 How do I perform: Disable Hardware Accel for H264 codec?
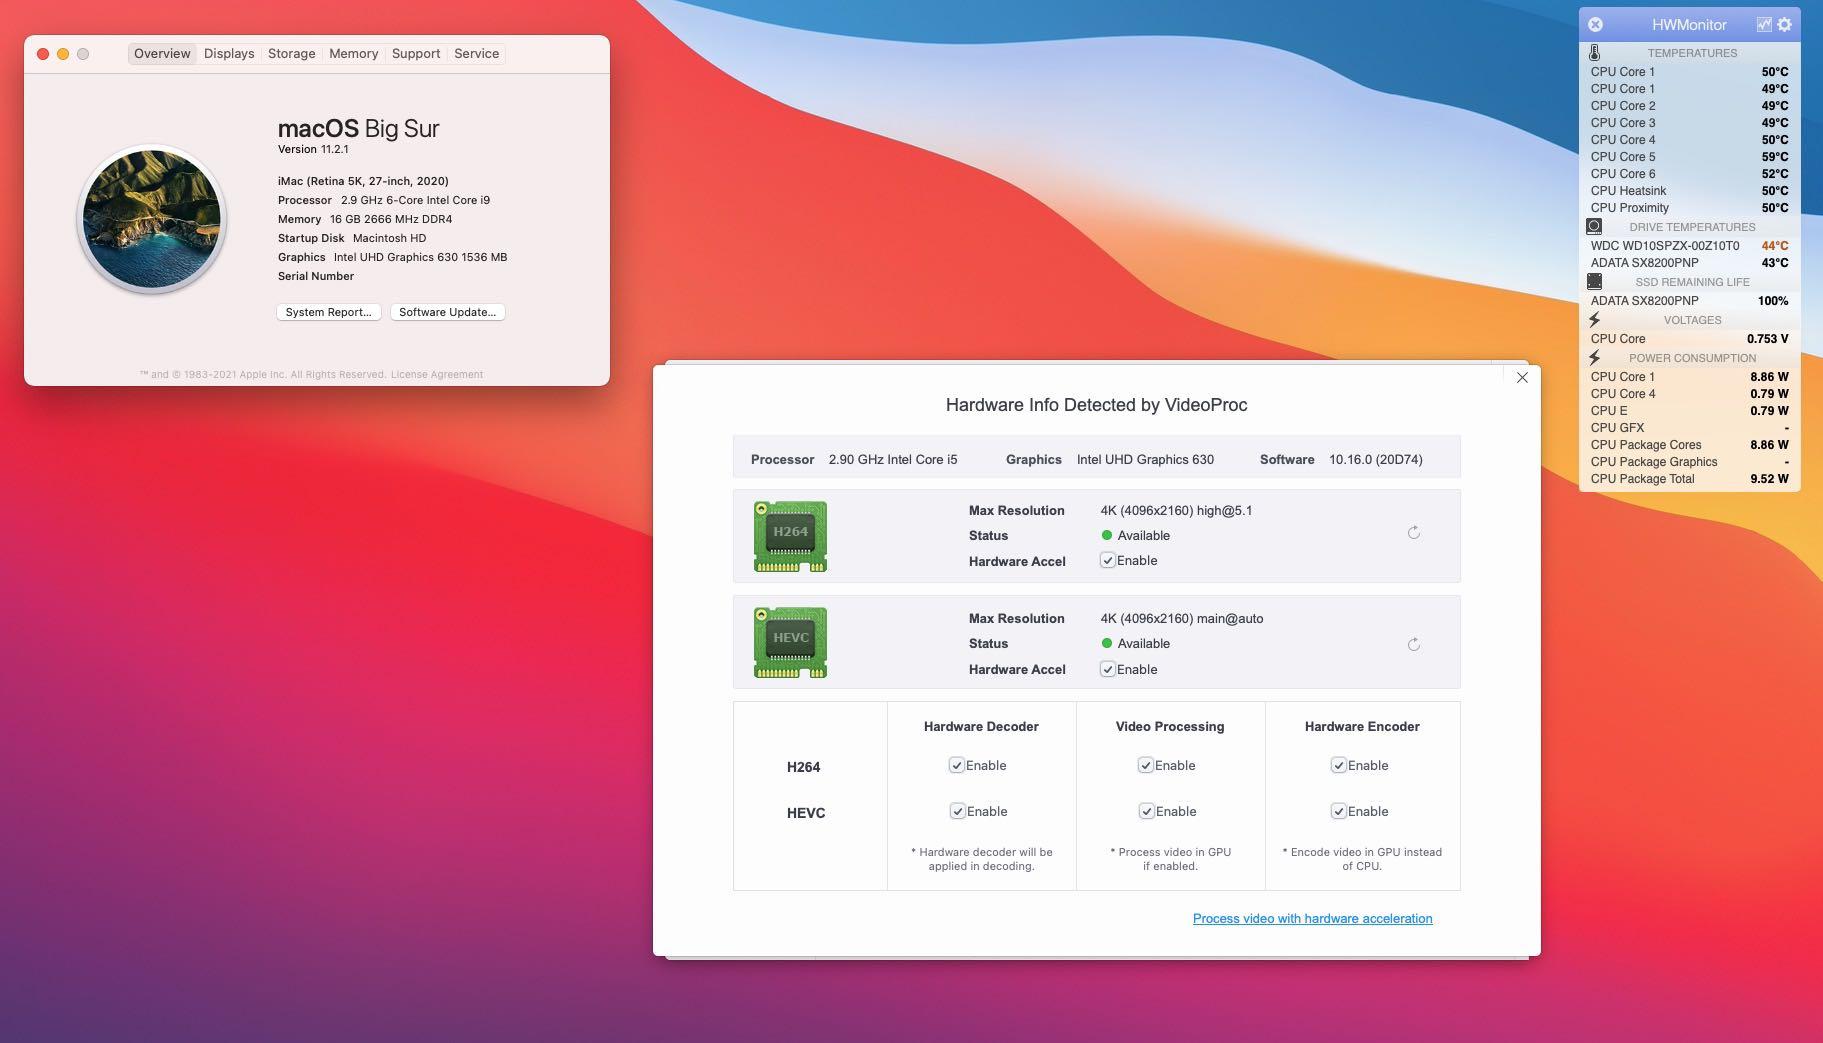coord(1107,560)
